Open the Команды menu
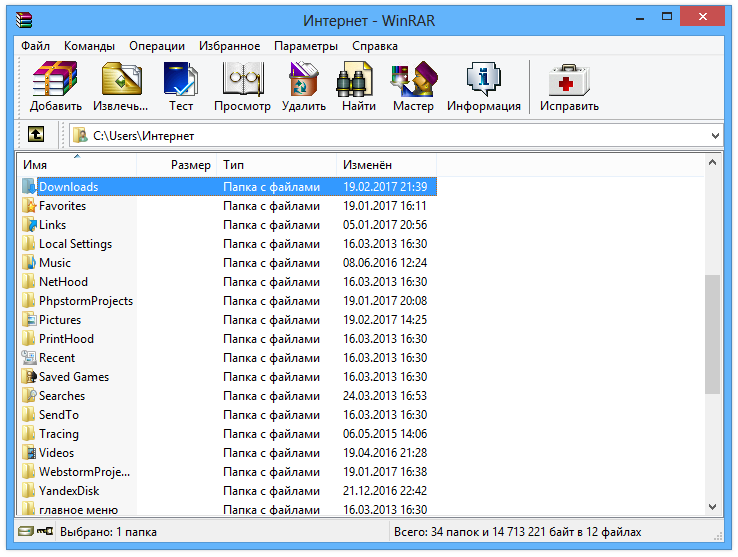Screen dimensions: 738x557 [x=89, y=46]
